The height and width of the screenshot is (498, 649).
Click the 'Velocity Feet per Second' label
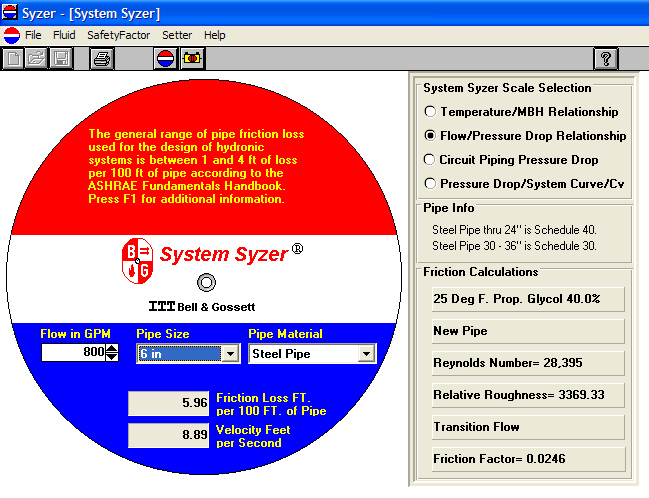coord(253,436)
